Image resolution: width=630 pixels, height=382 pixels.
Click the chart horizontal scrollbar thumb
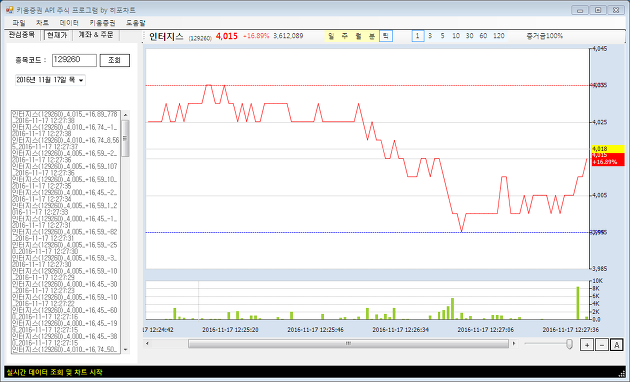click(x=348, y=343)
